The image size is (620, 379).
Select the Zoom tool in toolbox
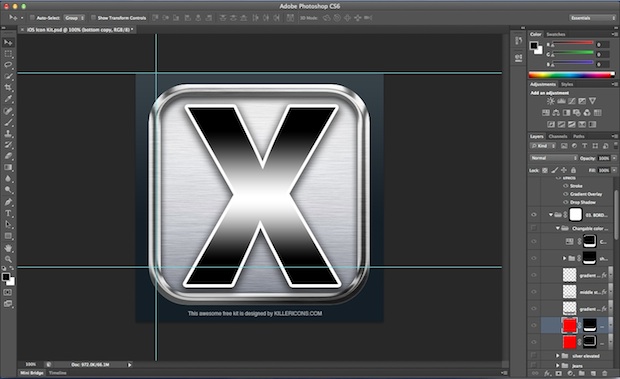tap(8, 259)
